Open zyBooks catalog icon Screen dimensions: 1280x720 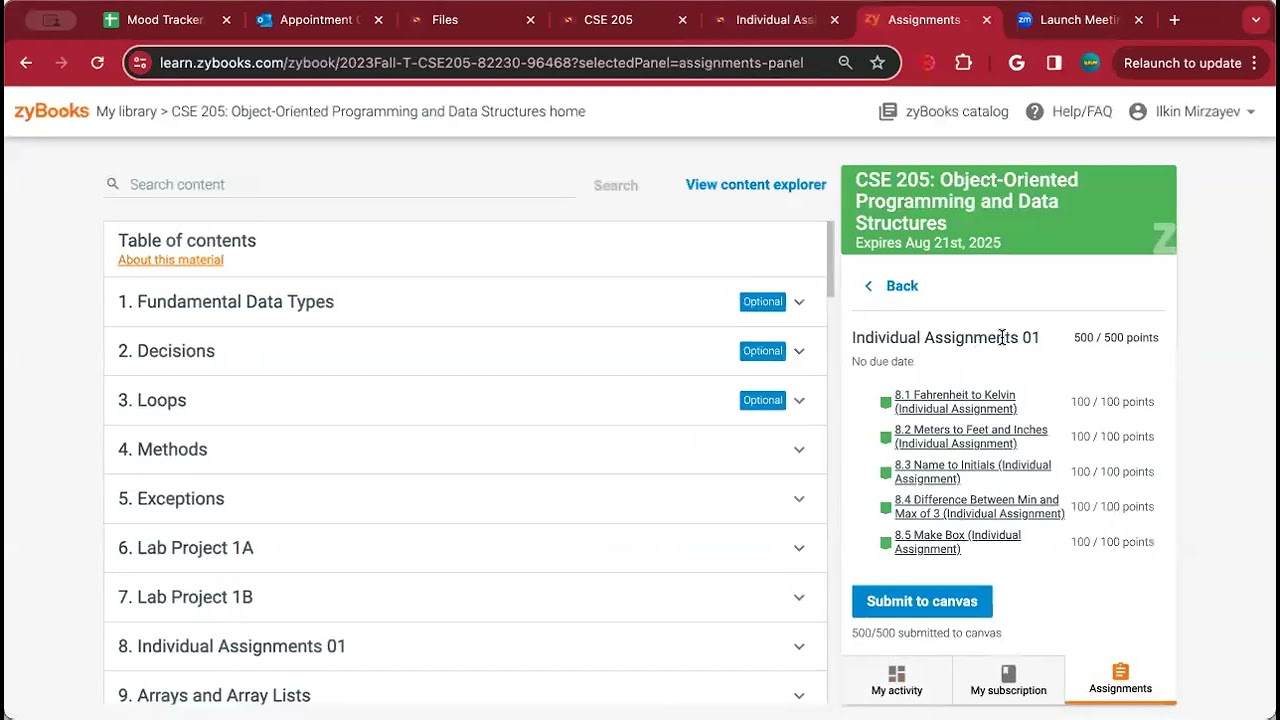click(x=887, y=112)
